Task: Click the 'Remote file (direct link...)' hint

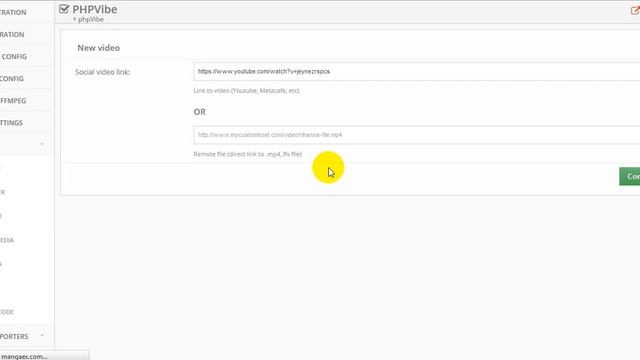Action: click(248, 154)
